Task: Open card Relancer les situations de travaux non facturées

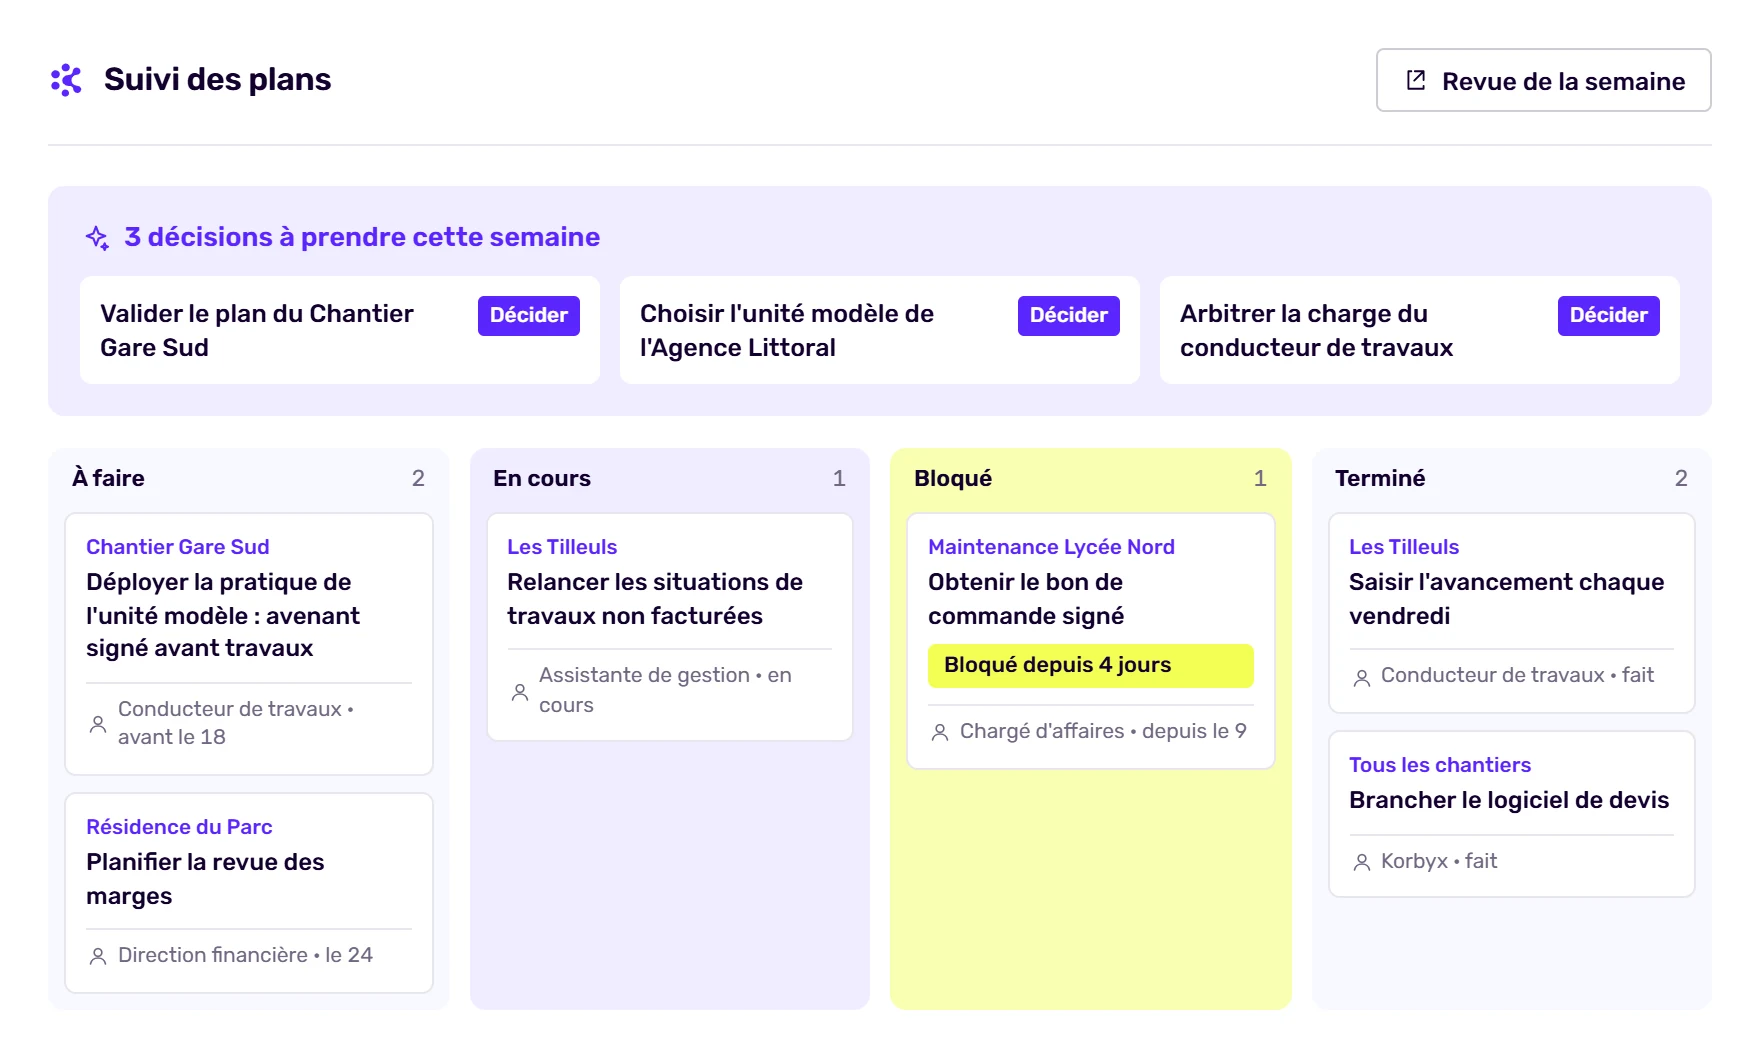Action: pyautogui.click(x=670, y=627)
